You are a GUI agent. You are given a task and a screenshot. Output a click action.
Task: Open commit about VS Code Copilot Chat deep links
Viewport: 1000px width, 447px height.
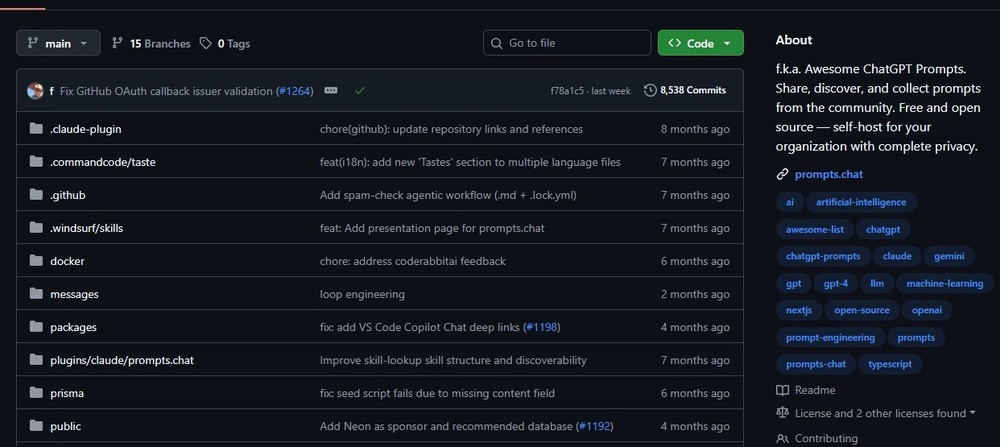tap(420, 328)
